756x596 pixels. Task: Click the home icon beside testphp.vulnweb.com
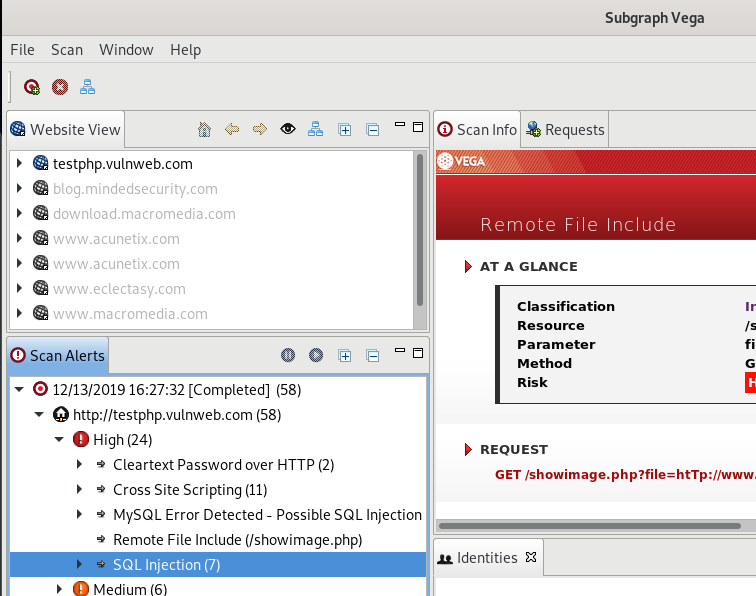tap(60, 414)
